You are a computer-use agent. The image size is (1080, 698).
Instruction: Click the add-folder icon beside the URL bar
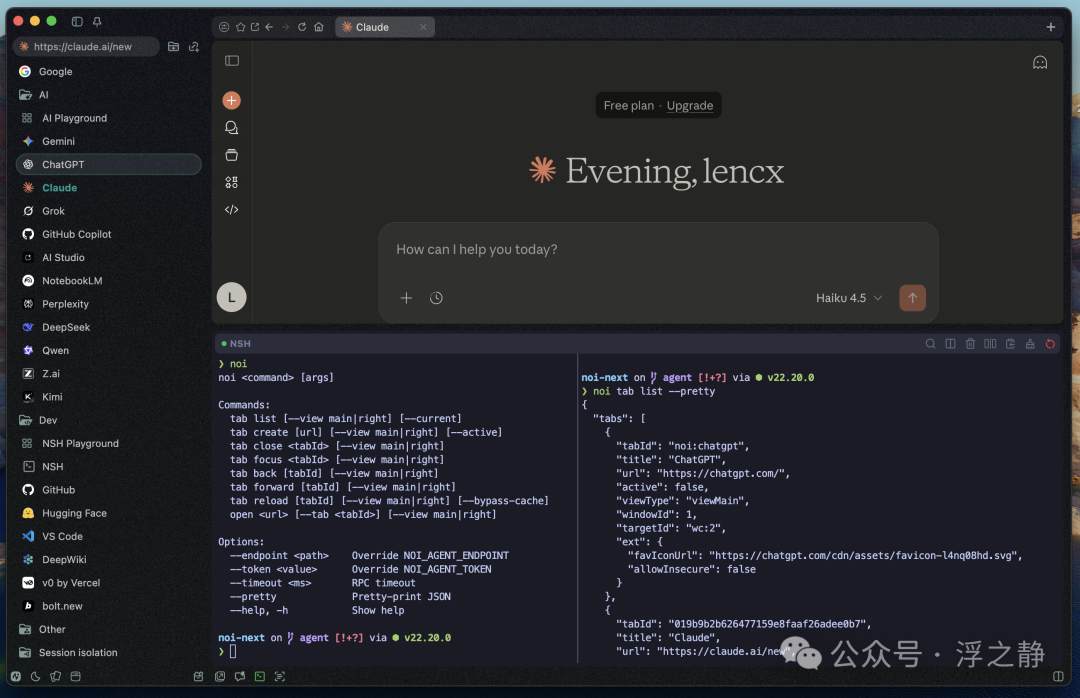[174, 46]
